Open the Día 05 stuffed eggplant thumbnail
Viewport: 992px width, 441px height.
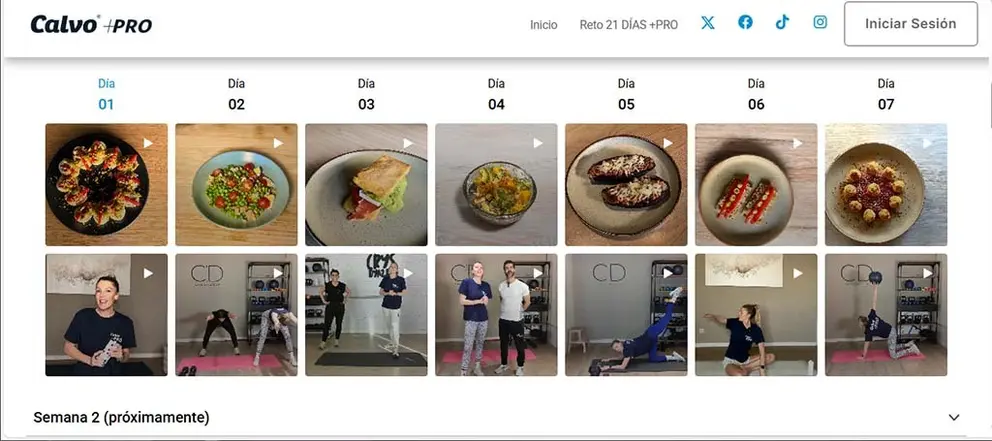(x=626, y=184)
